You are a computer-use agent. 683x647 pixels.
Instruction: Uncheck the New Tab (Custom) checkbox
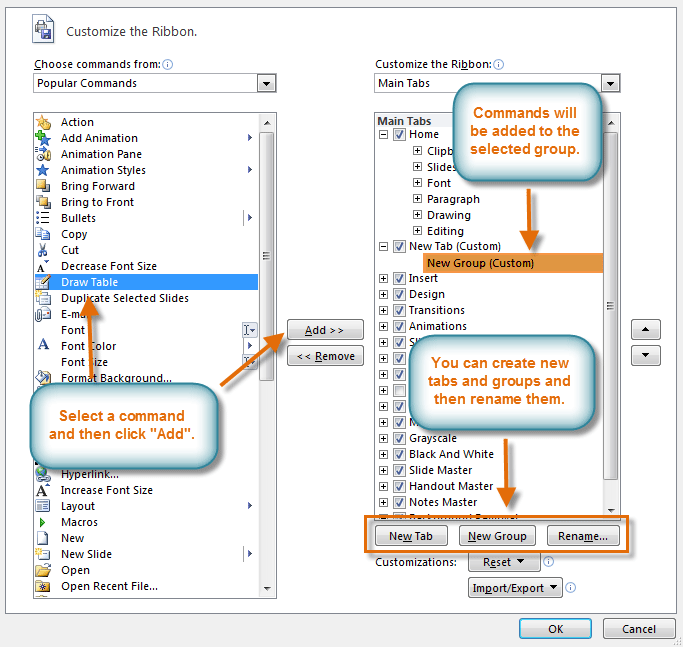point(399,247)
